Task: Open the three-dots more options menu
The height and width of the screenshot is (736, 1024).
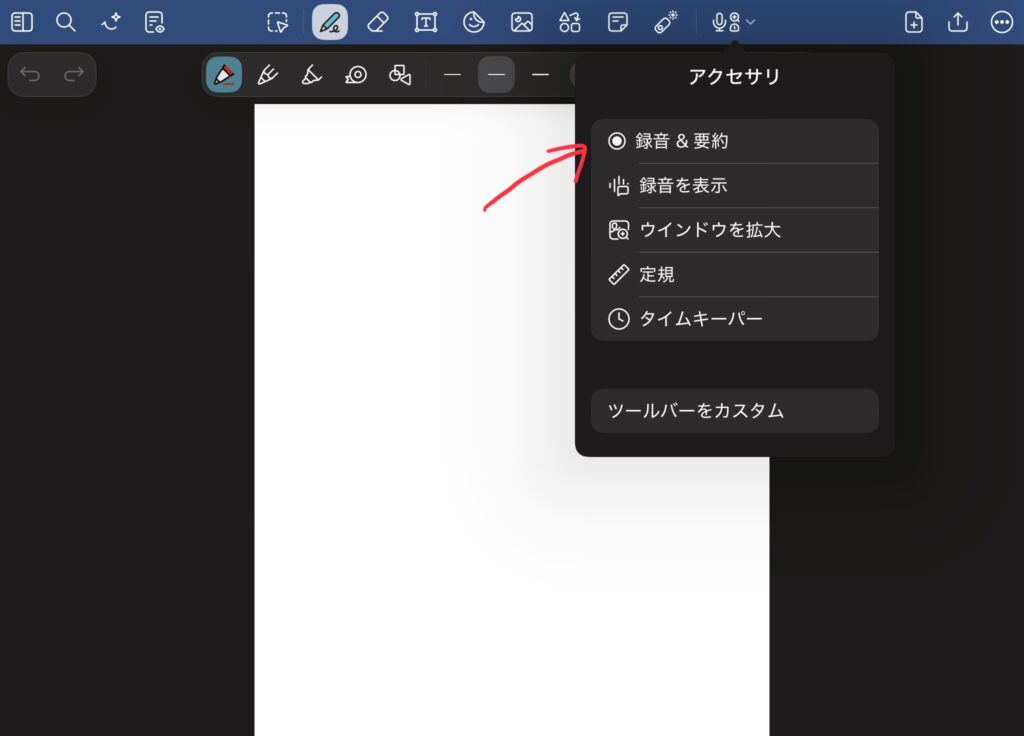Action: [1001, 22]
